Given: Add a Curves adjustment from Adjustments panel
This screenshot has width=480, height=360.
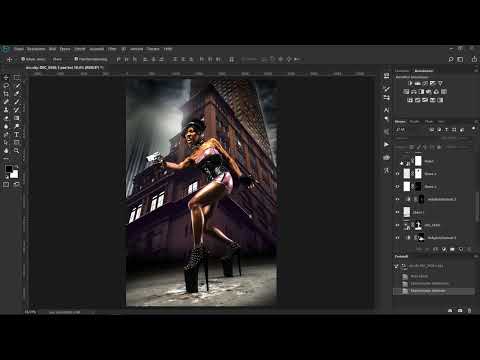Looking at the screenshot, I should point(425,83).
